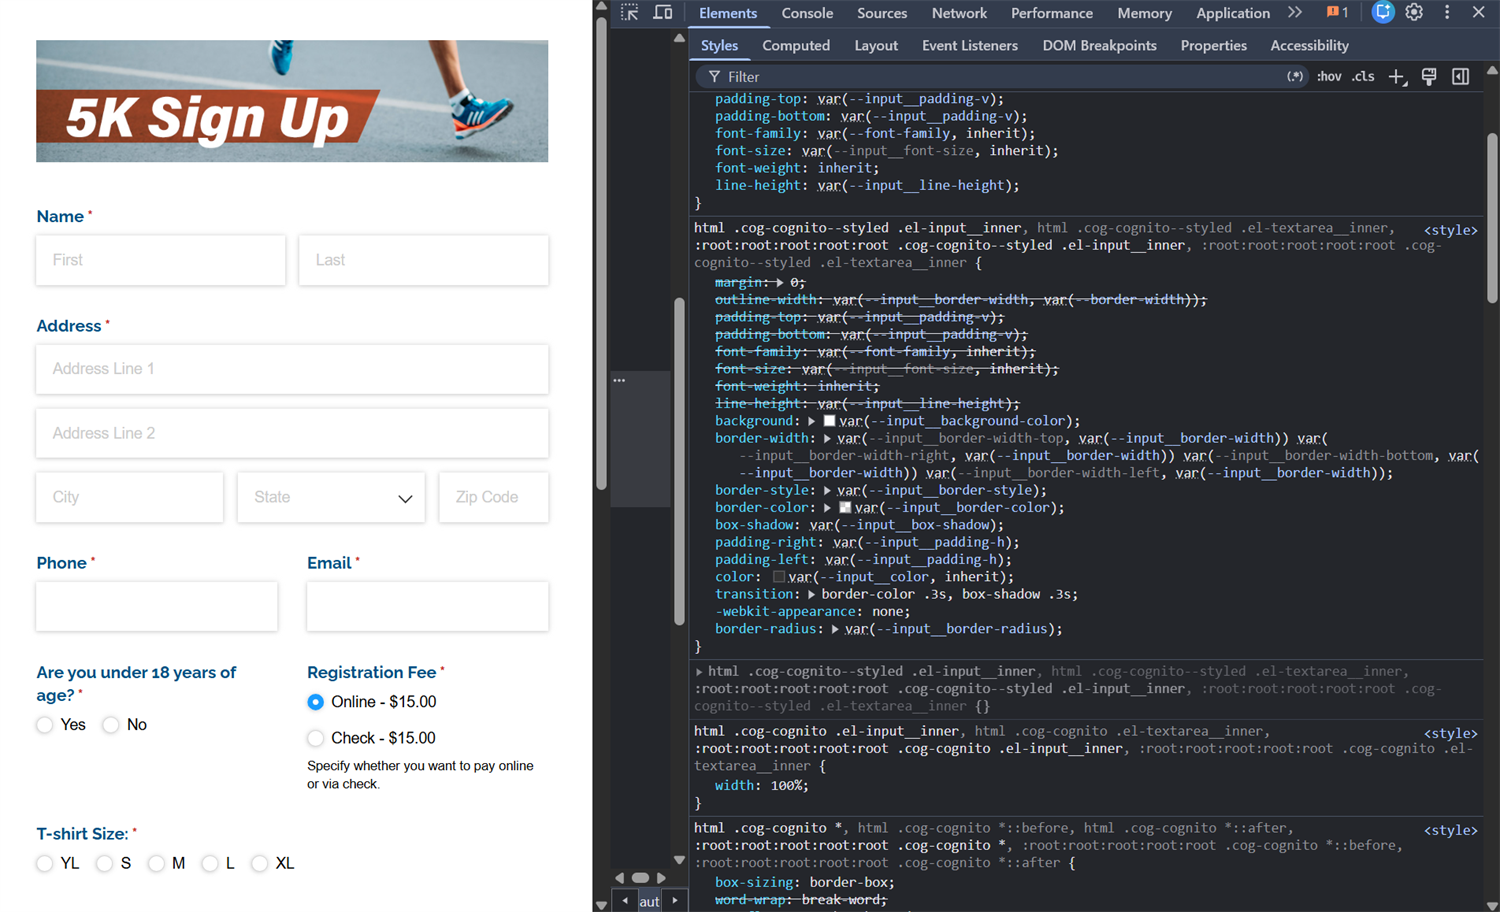Open the Memory tab

(1144, 13)
